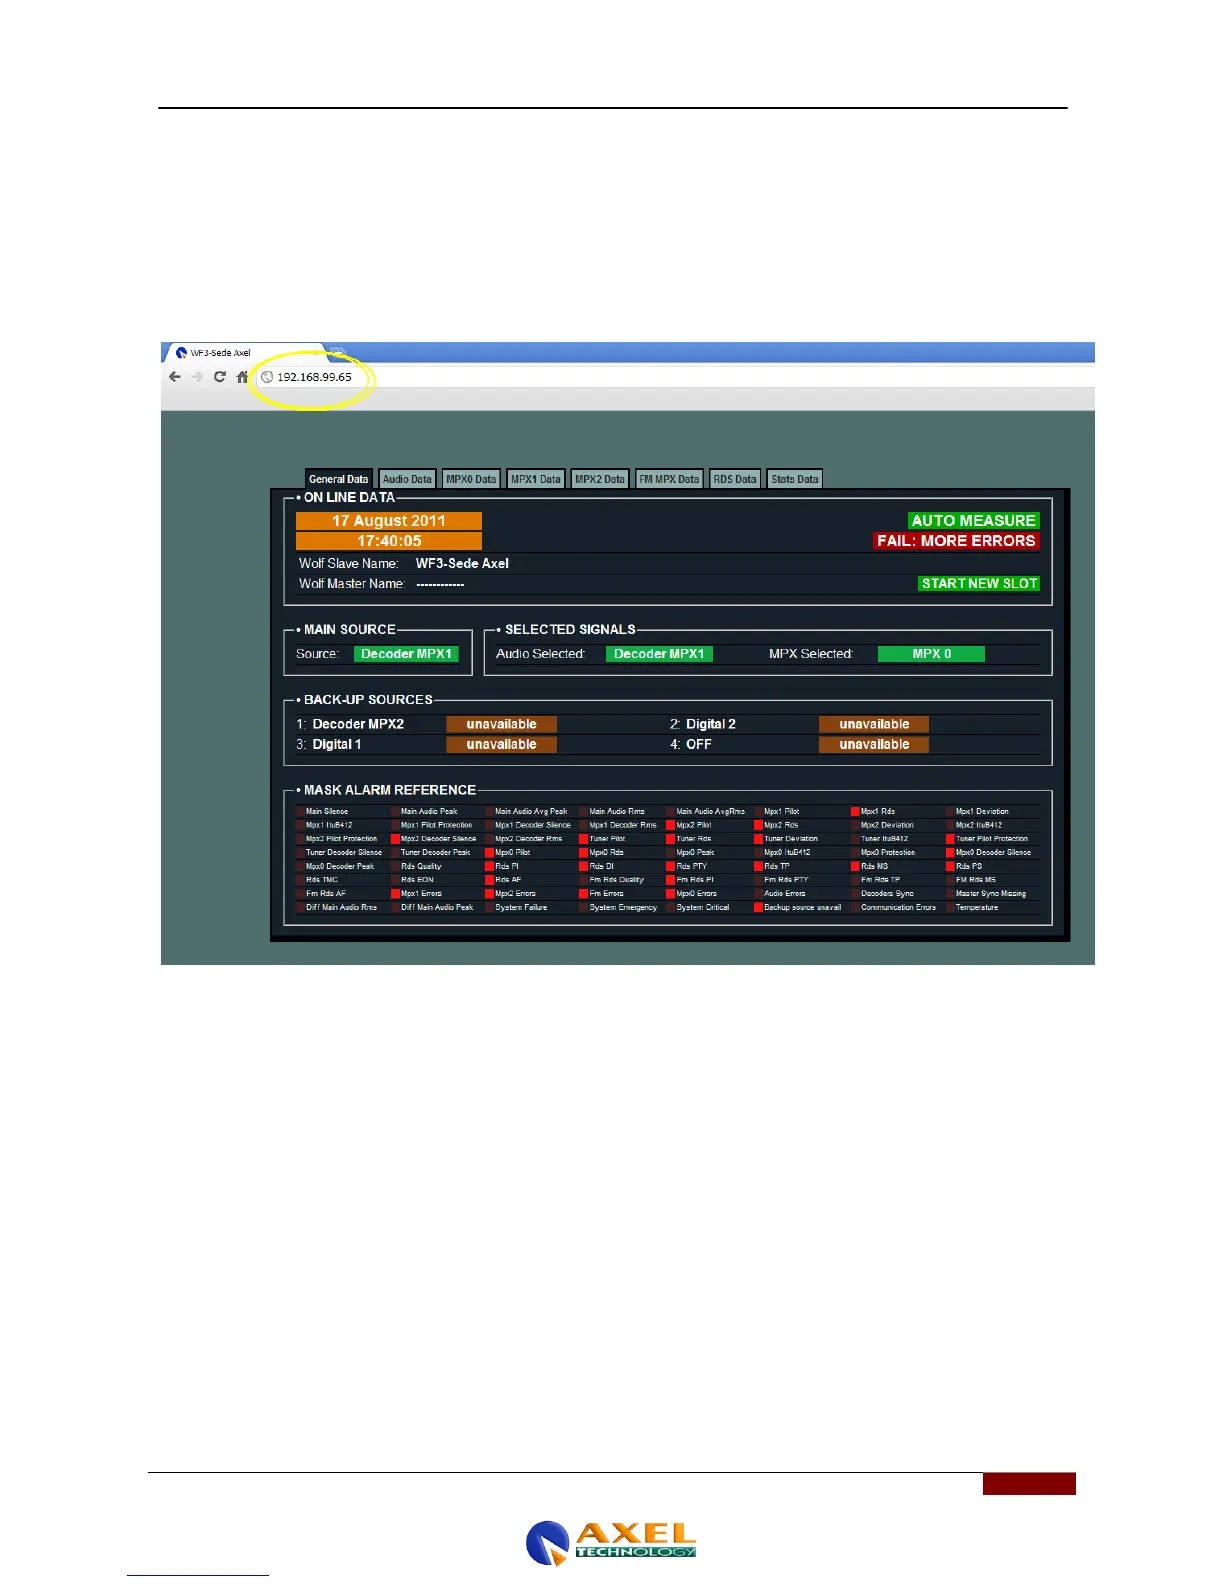Click the Master Sync Missing alarm label
Viewport: 1224px width, 1584px height.
coord(990,894)
